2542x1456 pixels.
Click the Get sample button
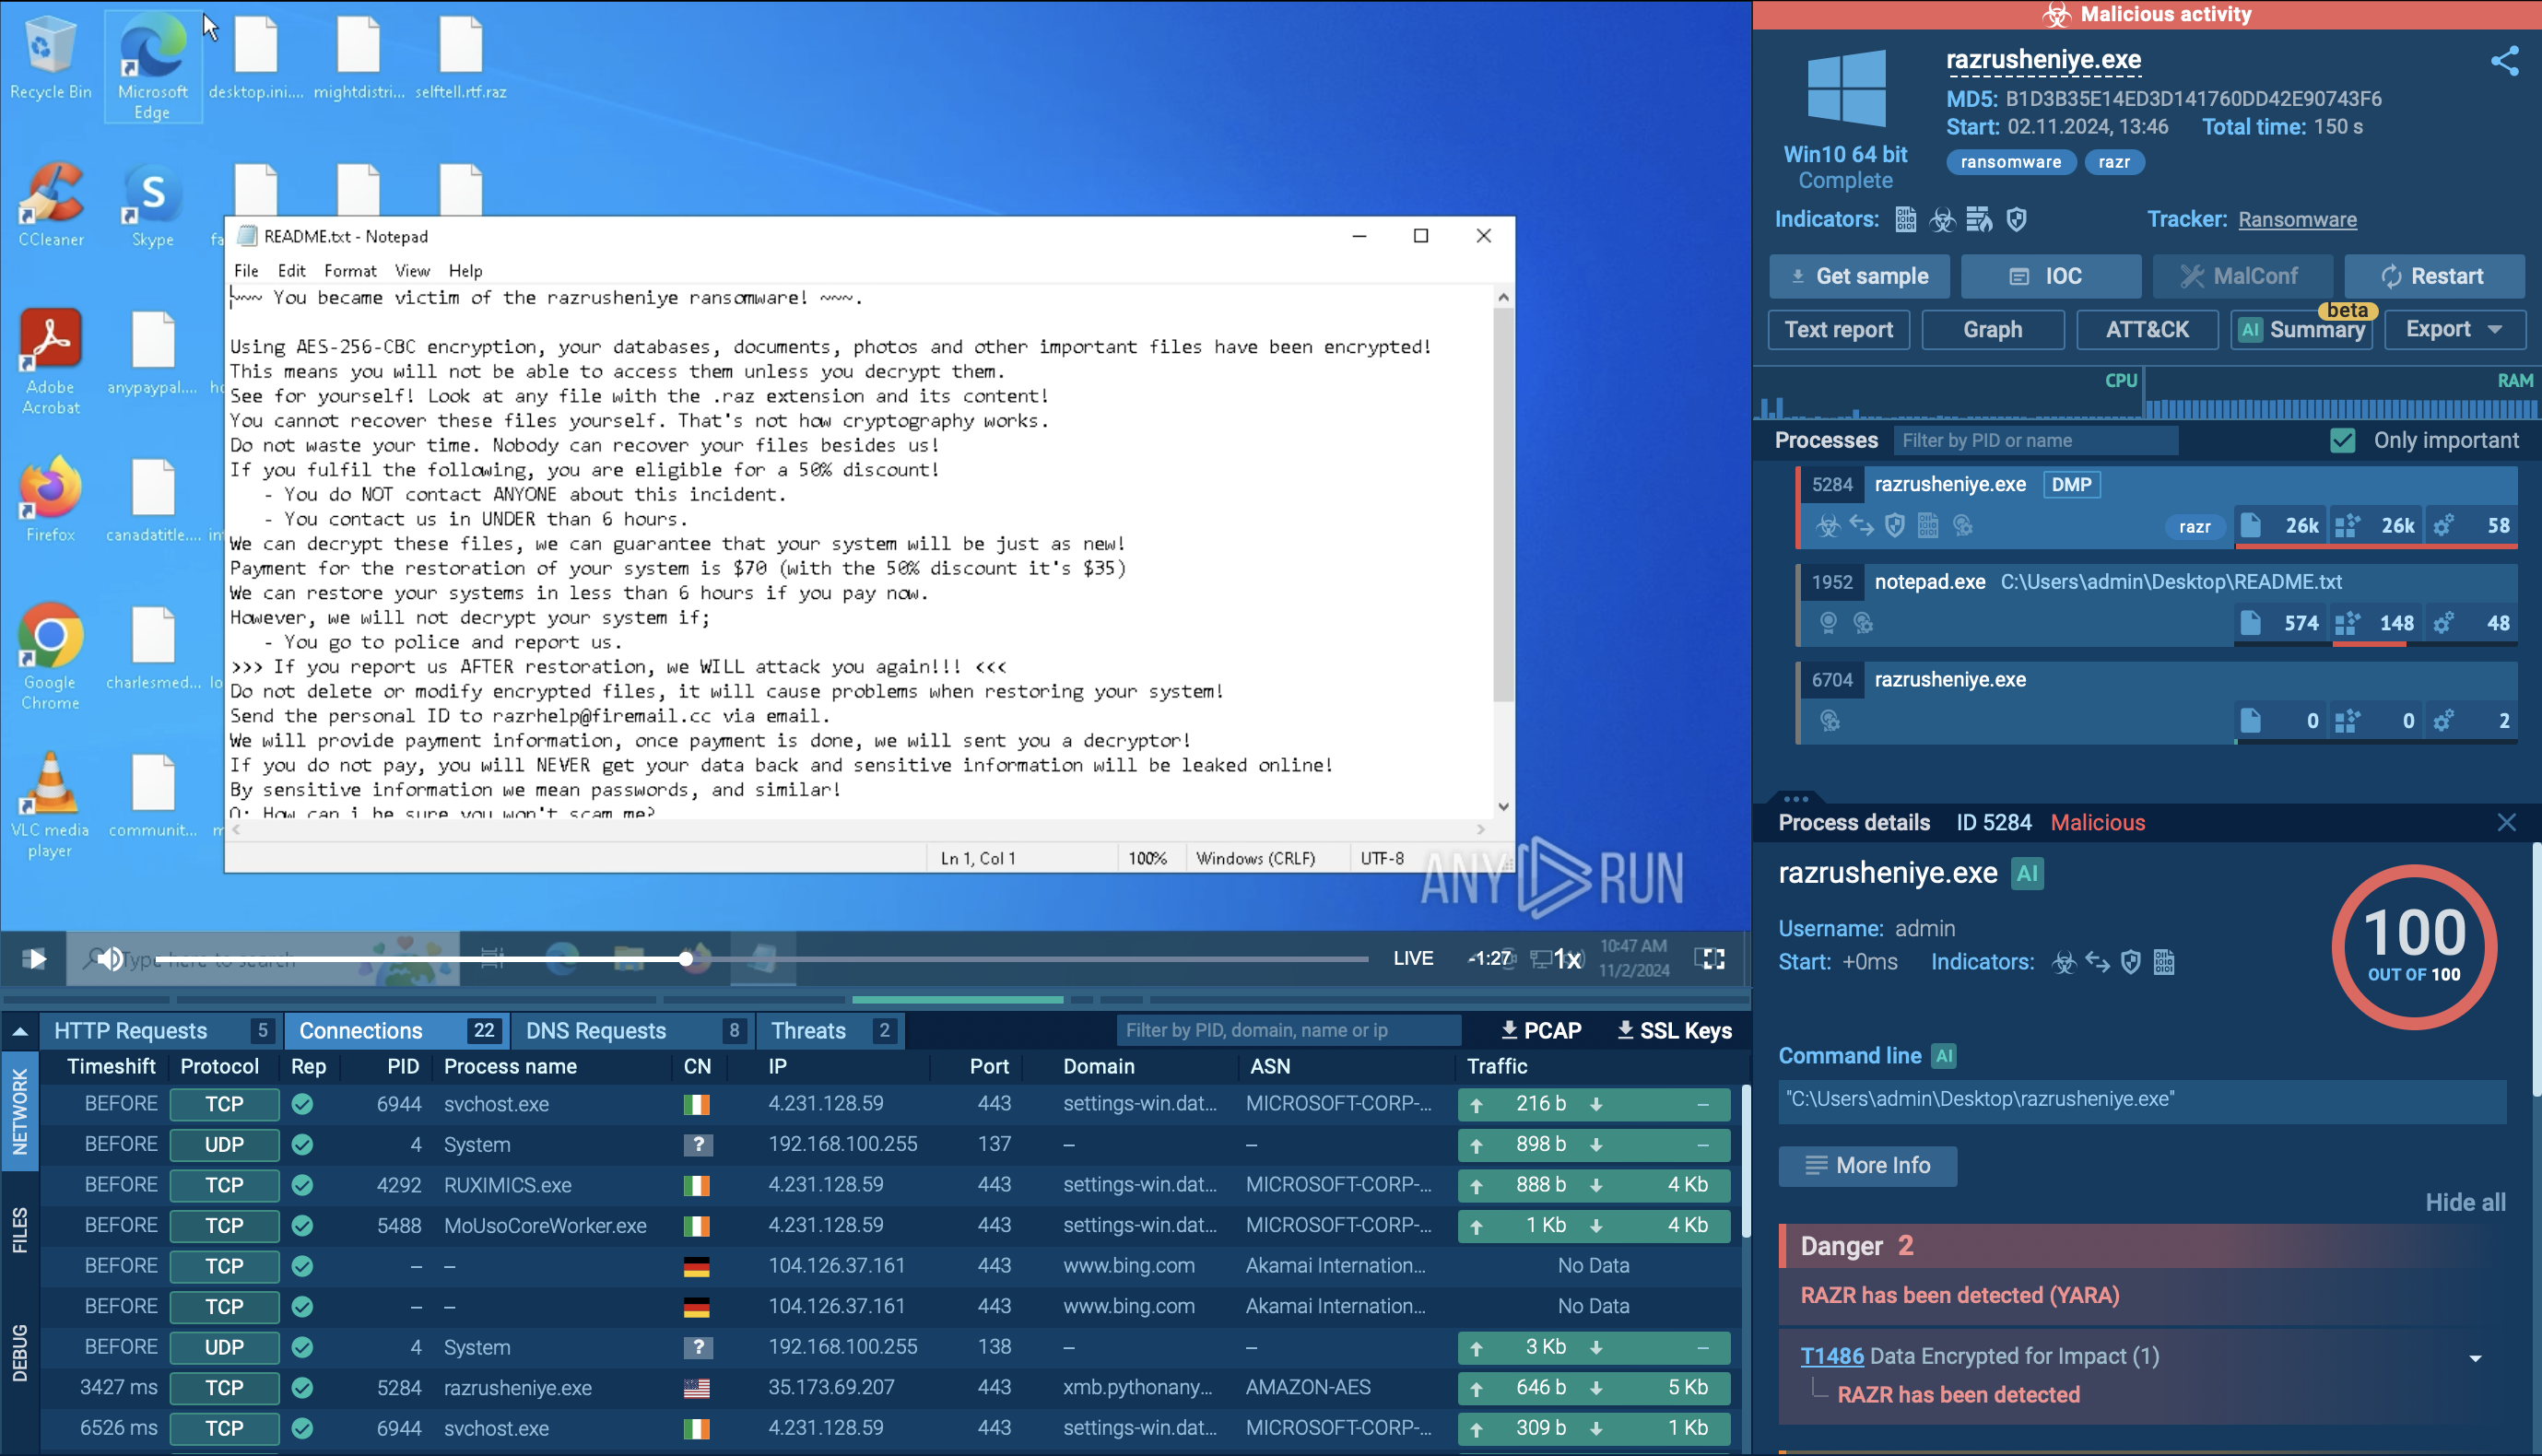(x=1859, y=276)
